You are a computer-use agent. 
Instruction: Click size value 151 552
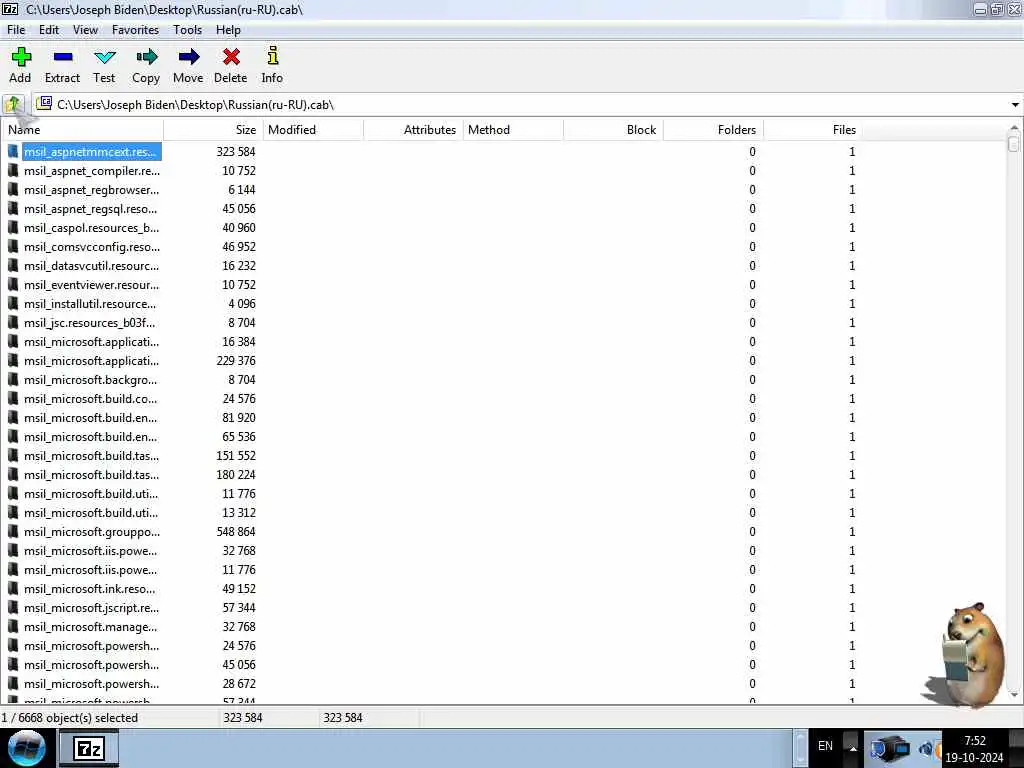236,456
